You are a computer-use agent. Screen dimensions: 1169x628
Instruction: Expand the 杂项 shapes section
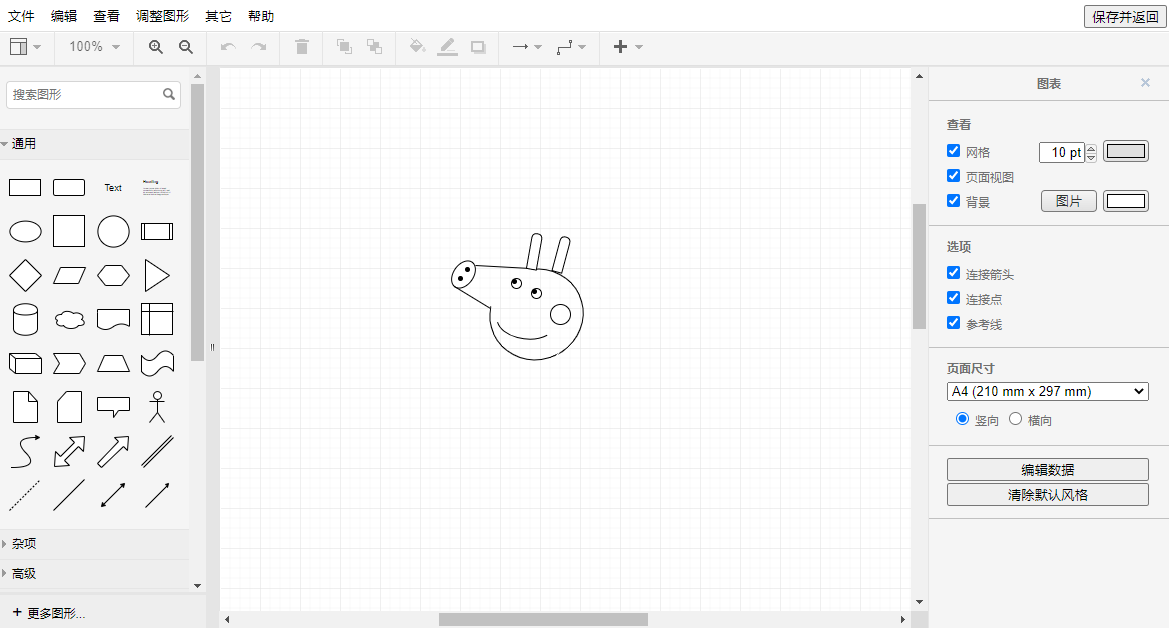pyautogui.click(x=94, y=544)
